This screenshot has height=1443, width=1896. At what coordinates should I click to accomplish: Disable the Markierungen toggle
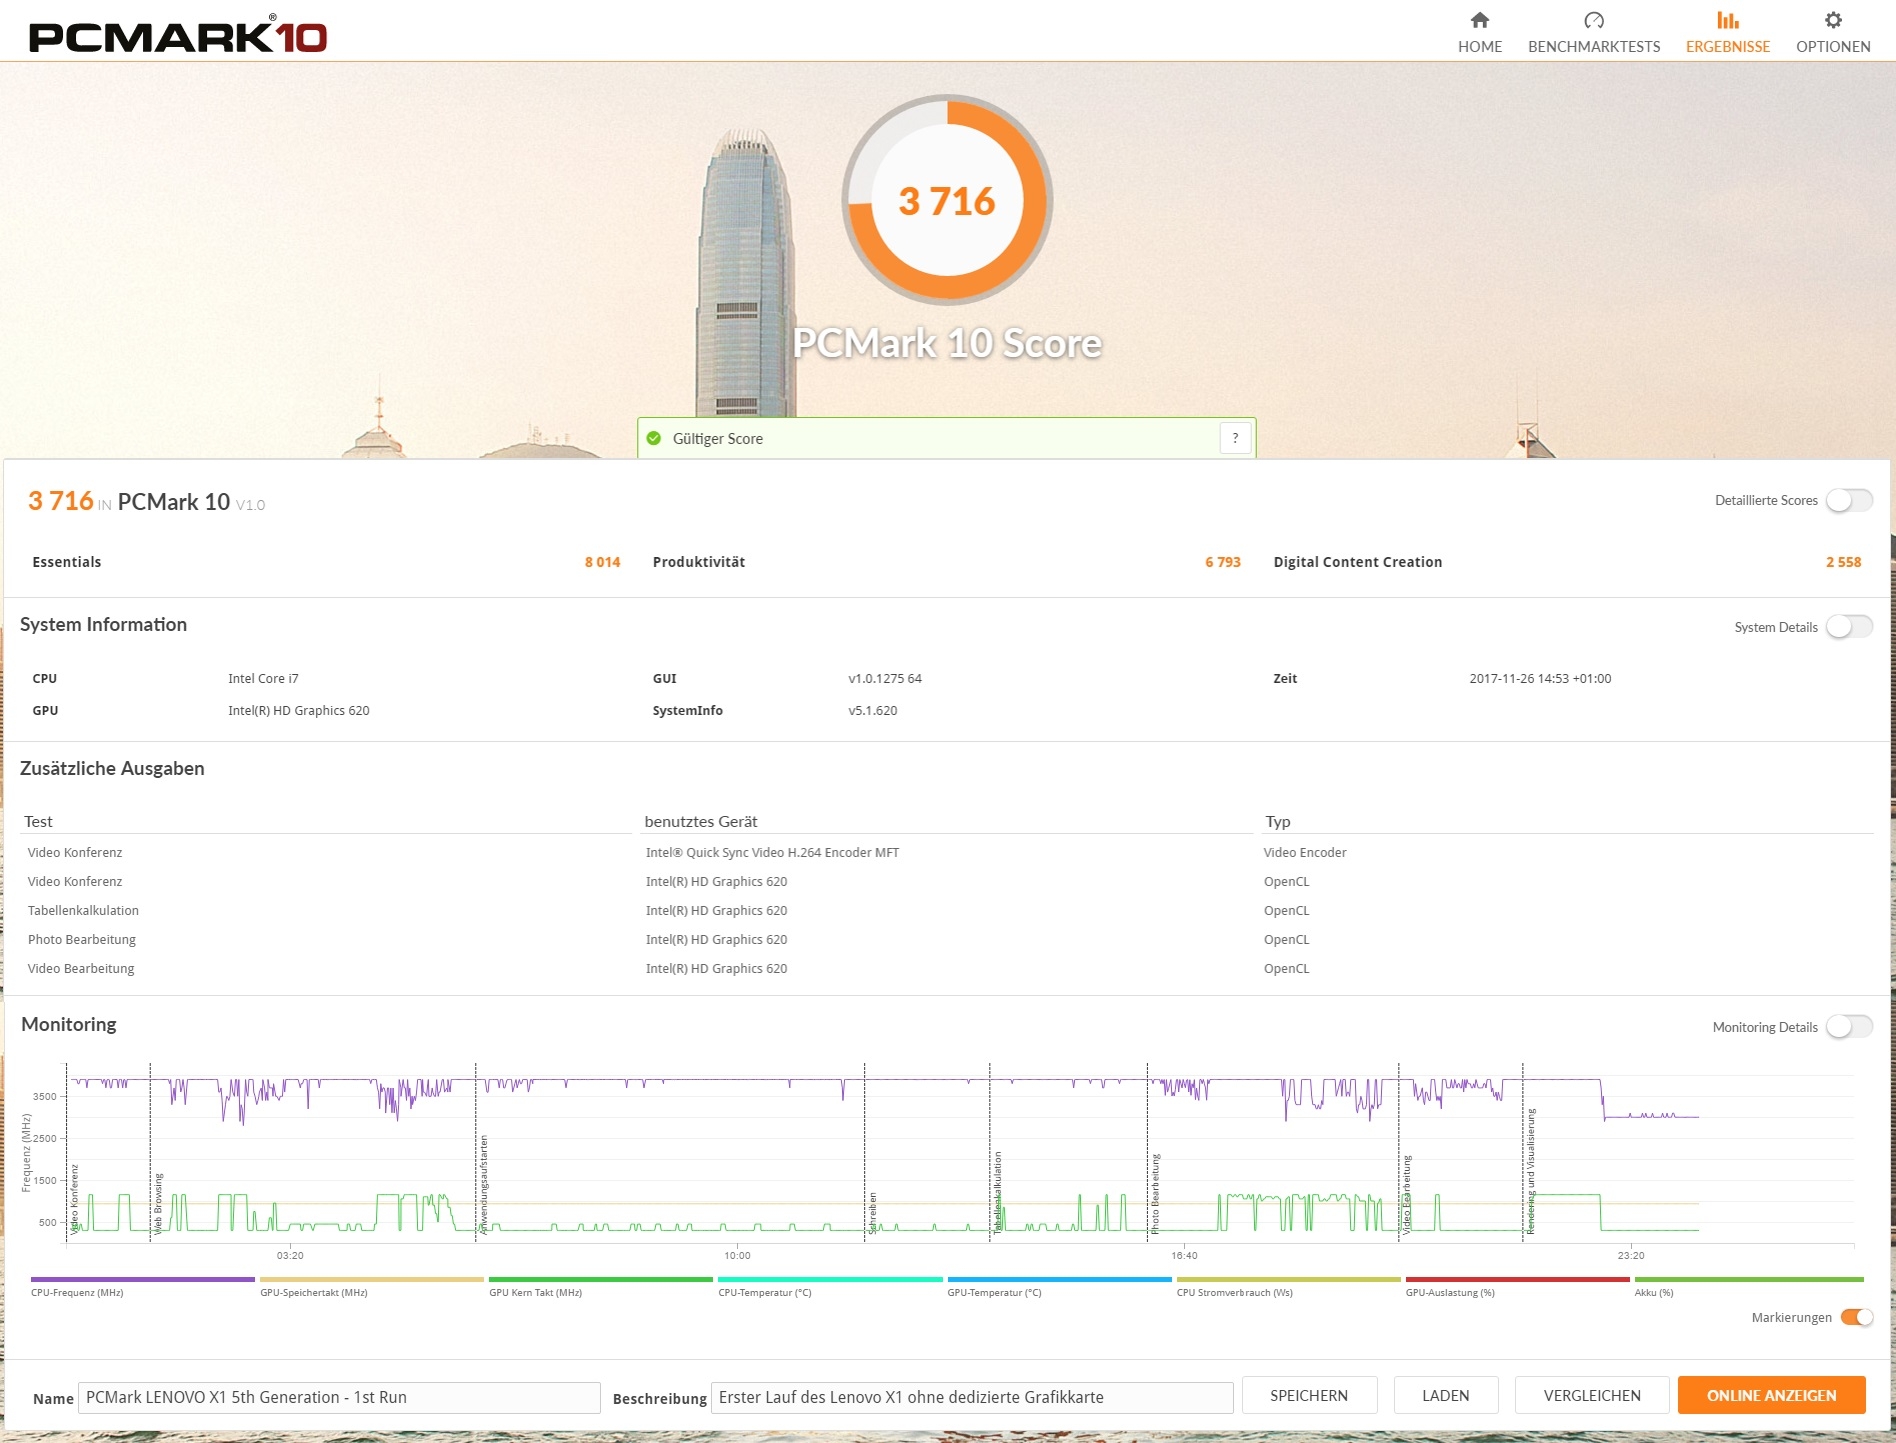click(1856, 1317)
